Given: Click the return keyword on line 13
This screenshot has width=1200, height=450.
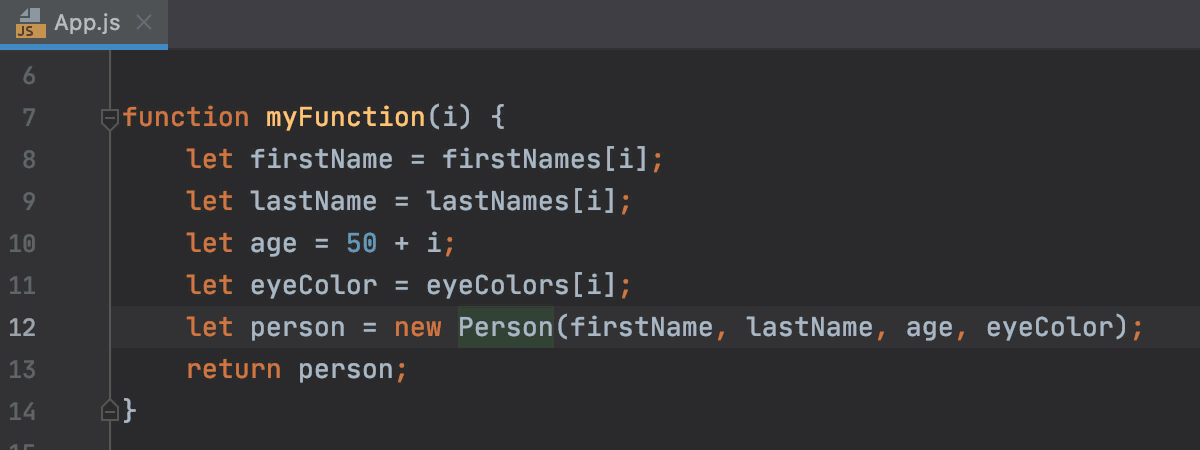Looking at the screenshot, I should click(234, 370).
